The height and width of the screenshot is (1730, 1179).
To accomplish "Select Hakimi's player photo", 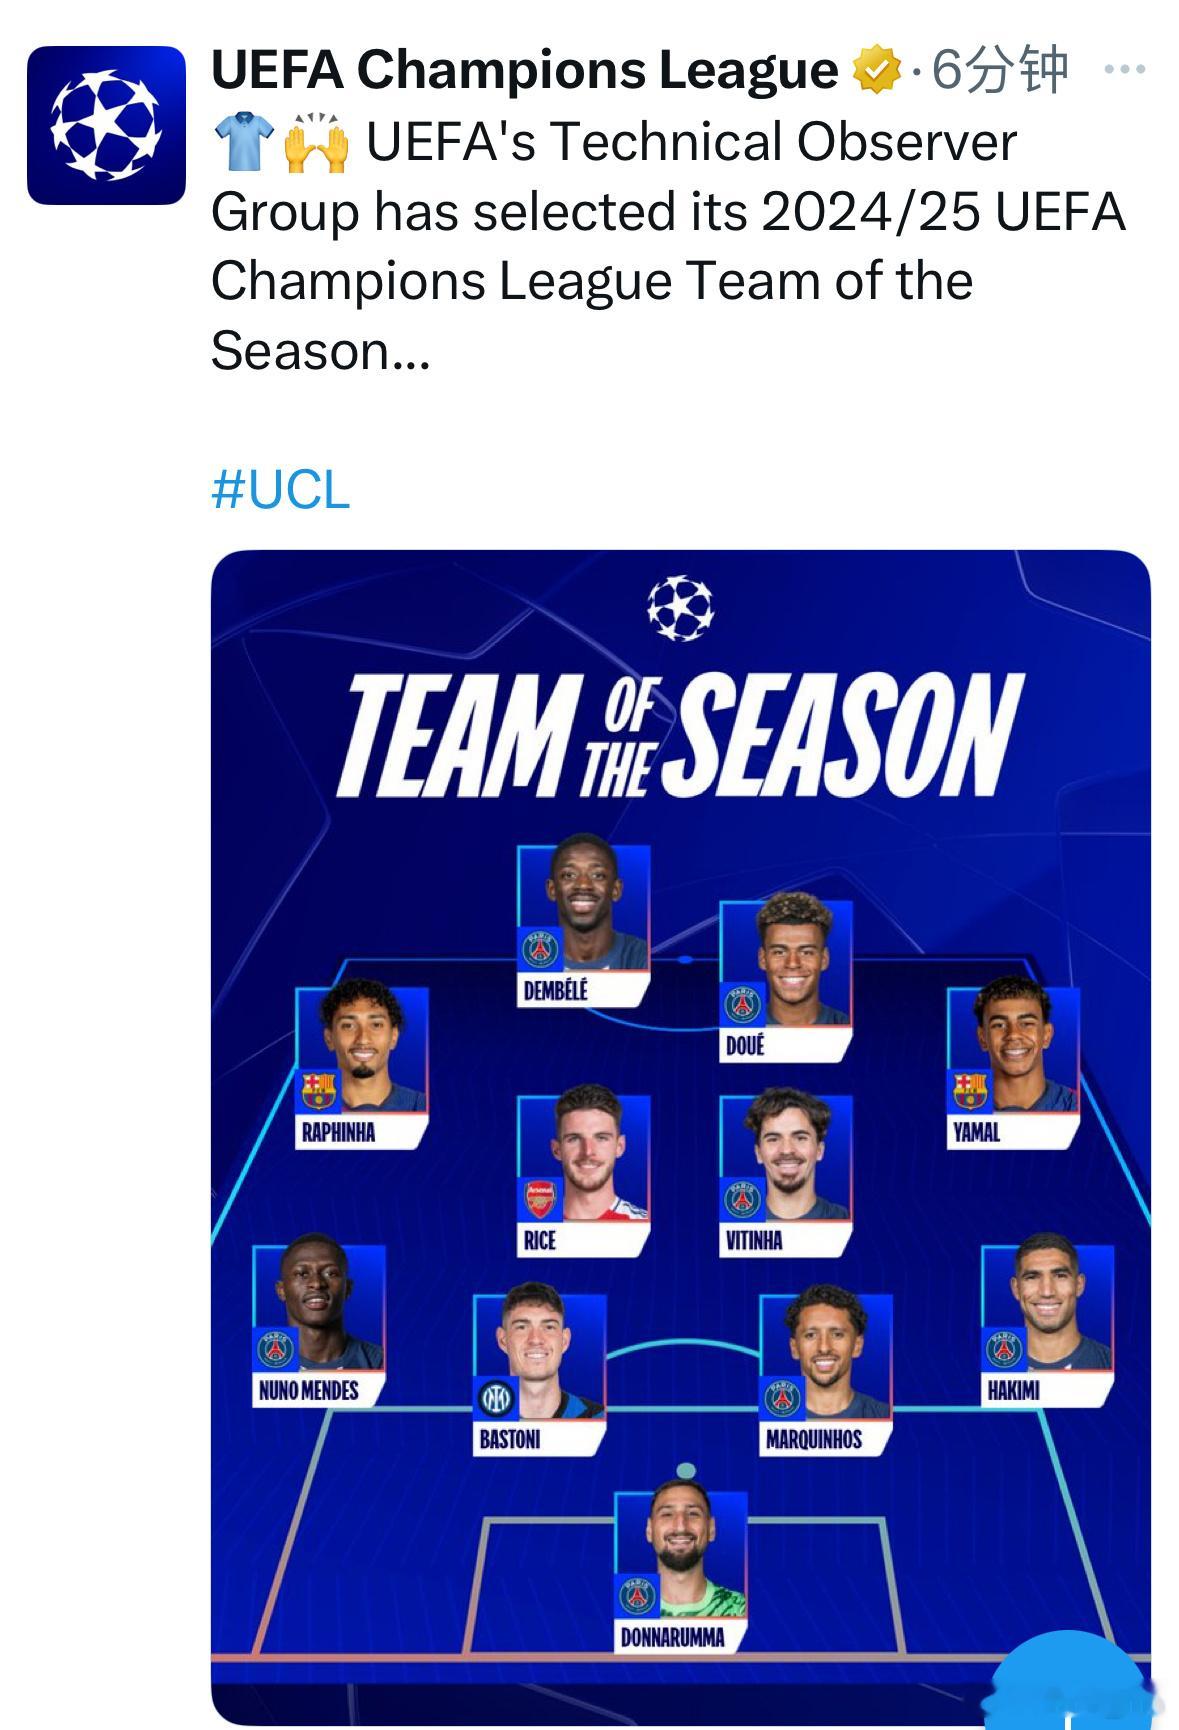I will [x=1048, y=1307].
